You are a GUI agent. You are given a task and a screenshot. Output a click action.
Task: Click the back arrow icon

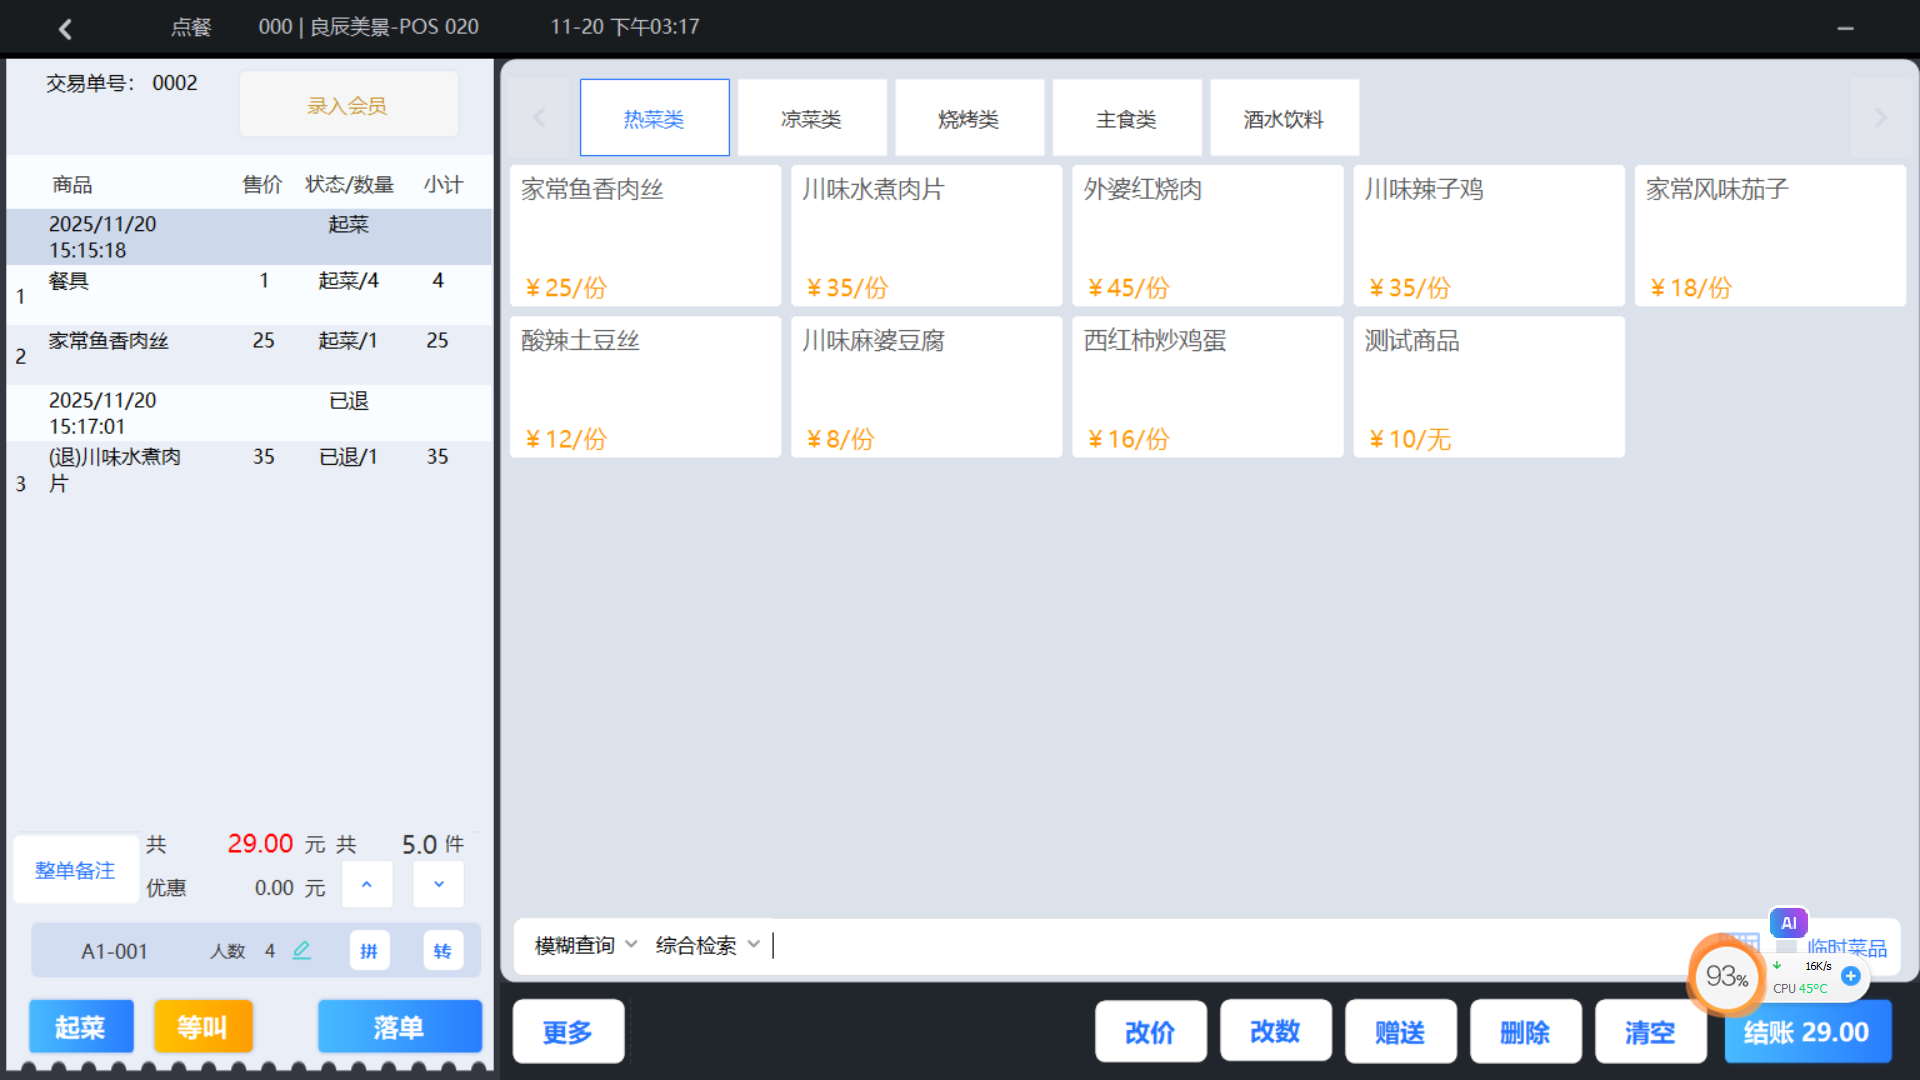pos(66,28)
